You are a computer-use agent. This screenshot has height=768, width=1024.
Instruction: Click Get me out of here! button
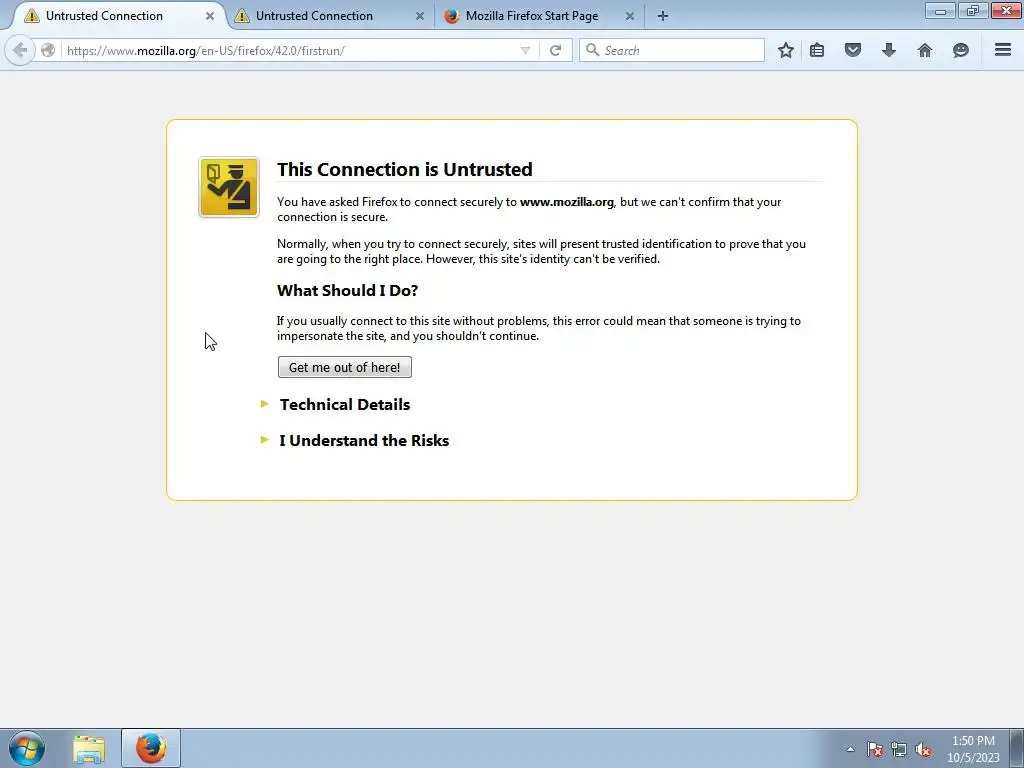[x=345, y=367]
